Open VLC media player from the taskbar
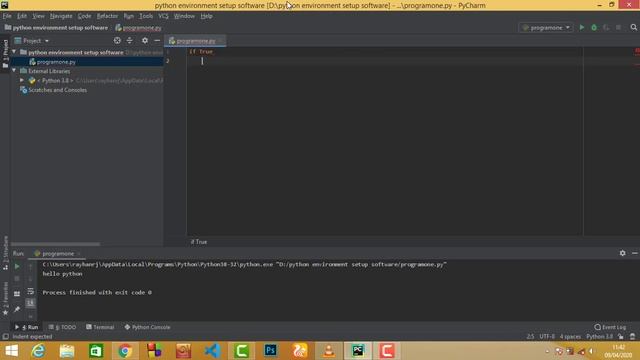Image resolution: width=640 pixels, height=360 pixels. click(x=329, y=351)
